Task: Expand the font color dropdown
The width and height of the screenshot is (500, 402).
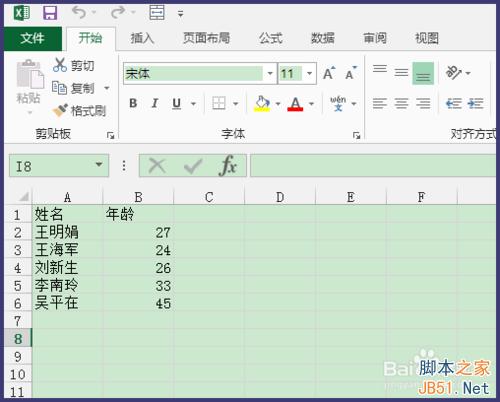Action: (x=311, y=104)
